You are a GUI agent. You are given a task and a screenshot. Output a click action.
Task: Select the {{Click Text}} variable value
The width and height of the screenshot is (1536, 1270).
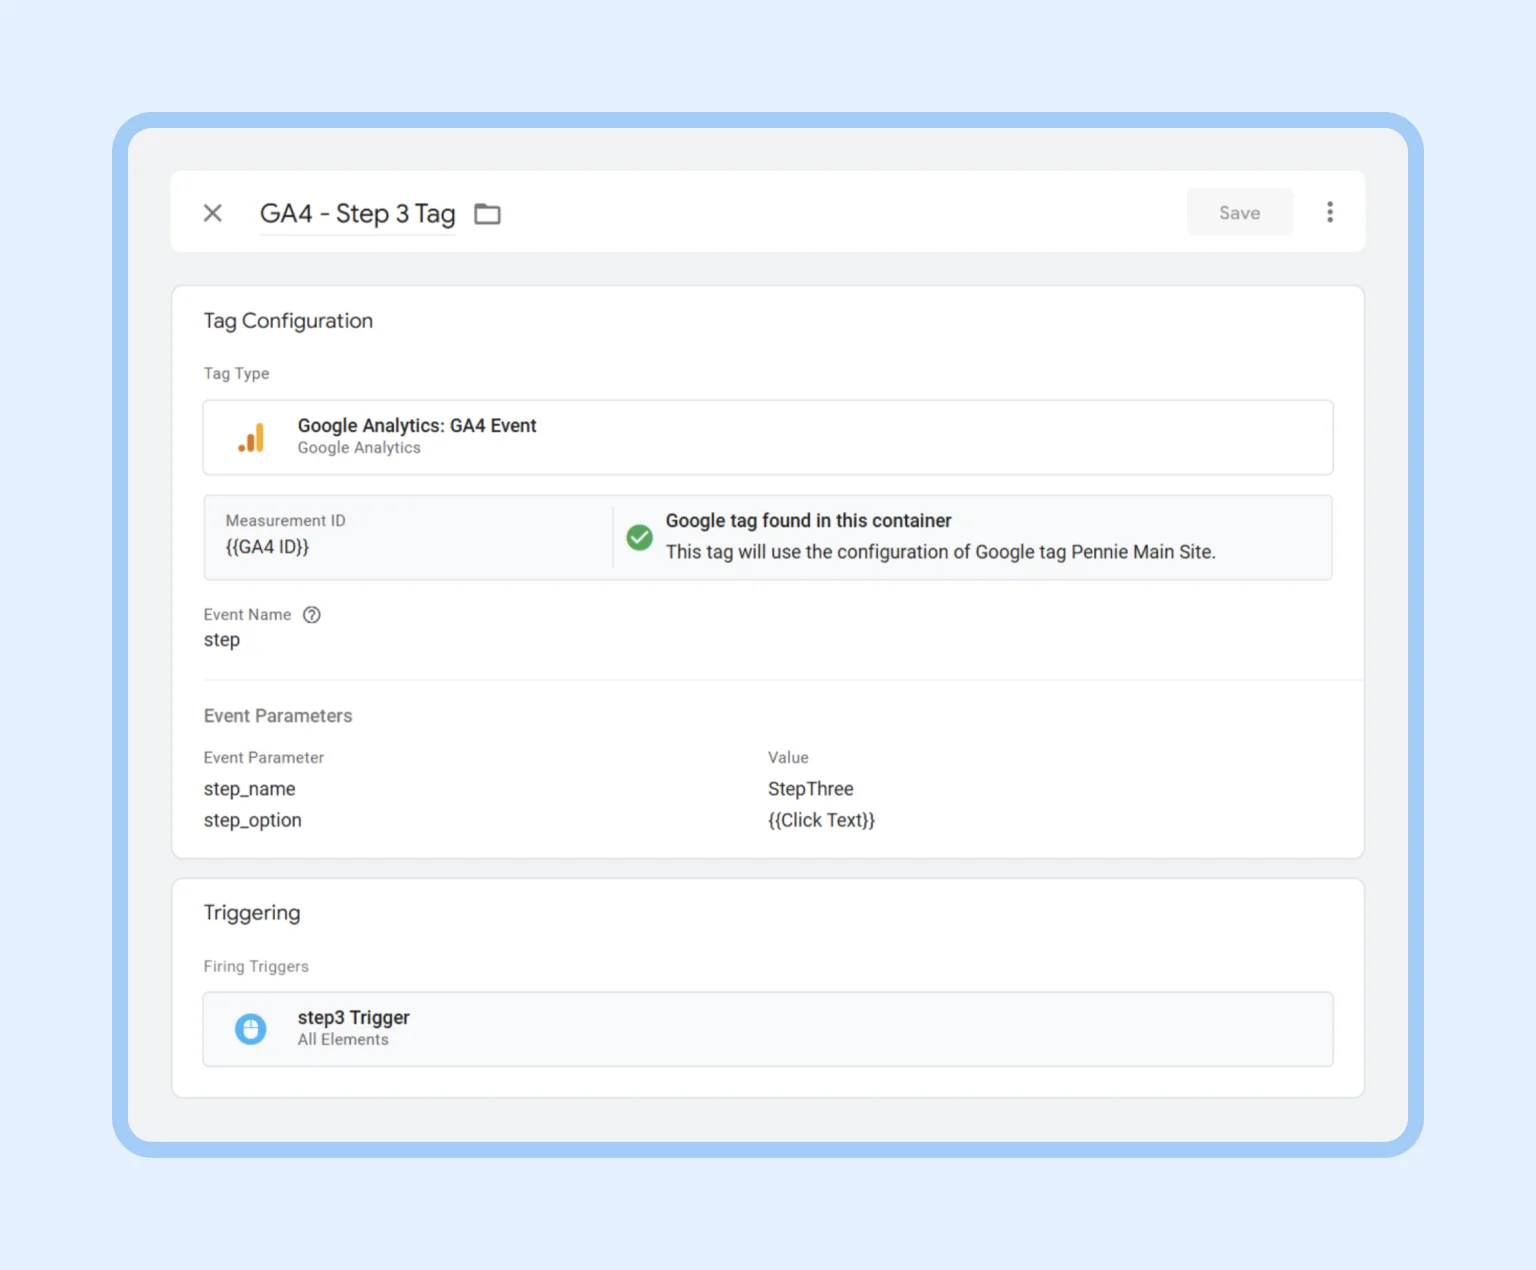click(x=821, y=819)
